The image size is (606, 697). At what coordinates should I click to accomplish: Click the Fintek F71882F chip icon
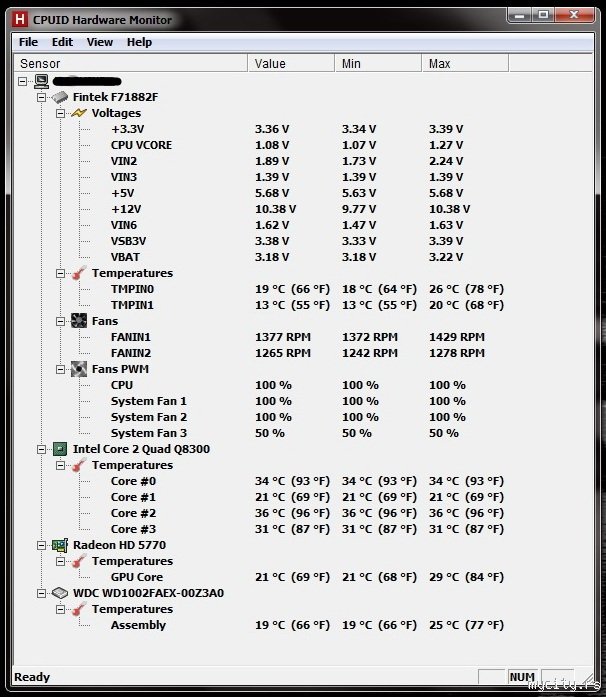pyautogui.click(x=60, y=97)
